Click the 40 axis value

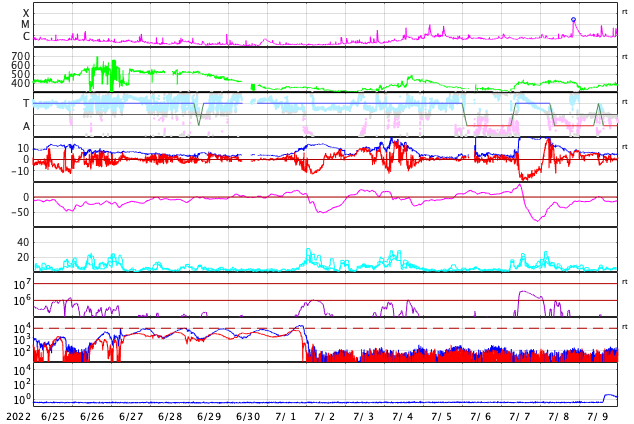pos(23,242)
